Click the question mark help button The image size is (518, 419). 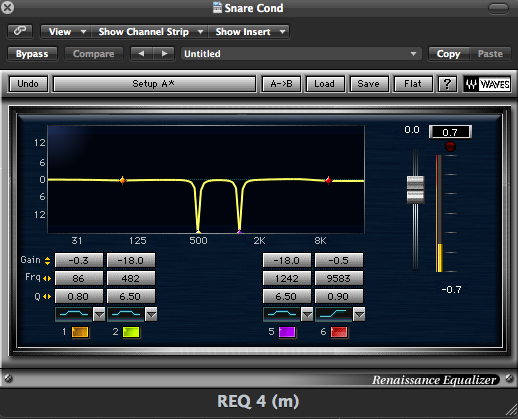447,84
